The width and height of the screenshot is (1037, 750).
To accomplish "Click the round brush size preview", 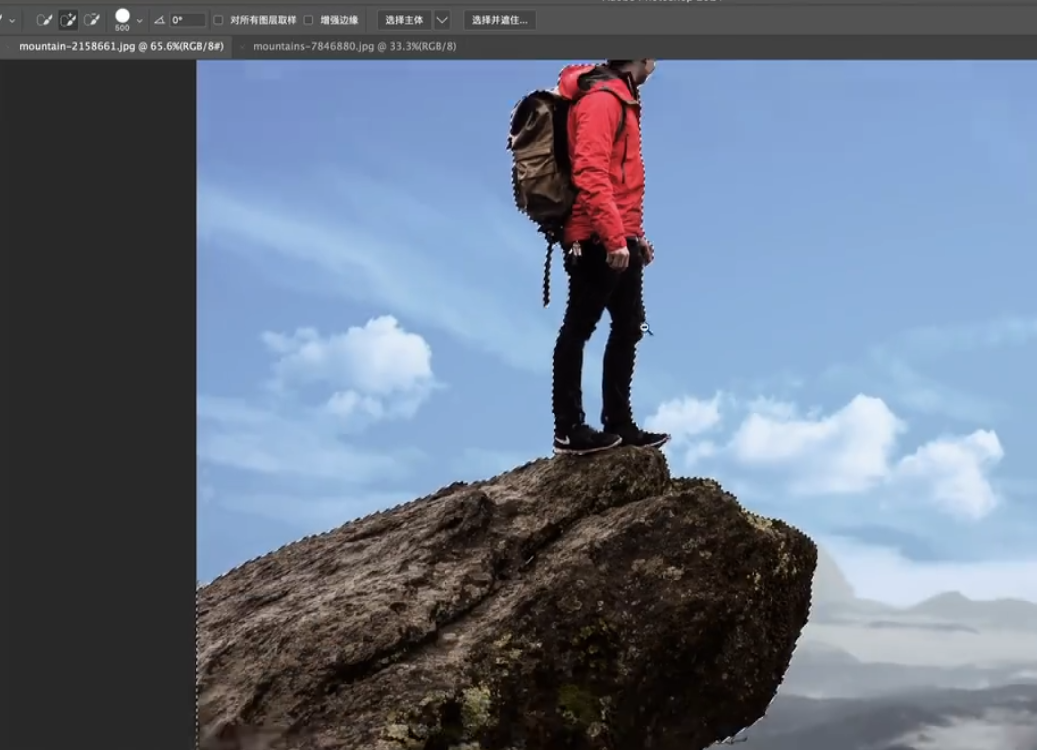I will click(122, 17).
